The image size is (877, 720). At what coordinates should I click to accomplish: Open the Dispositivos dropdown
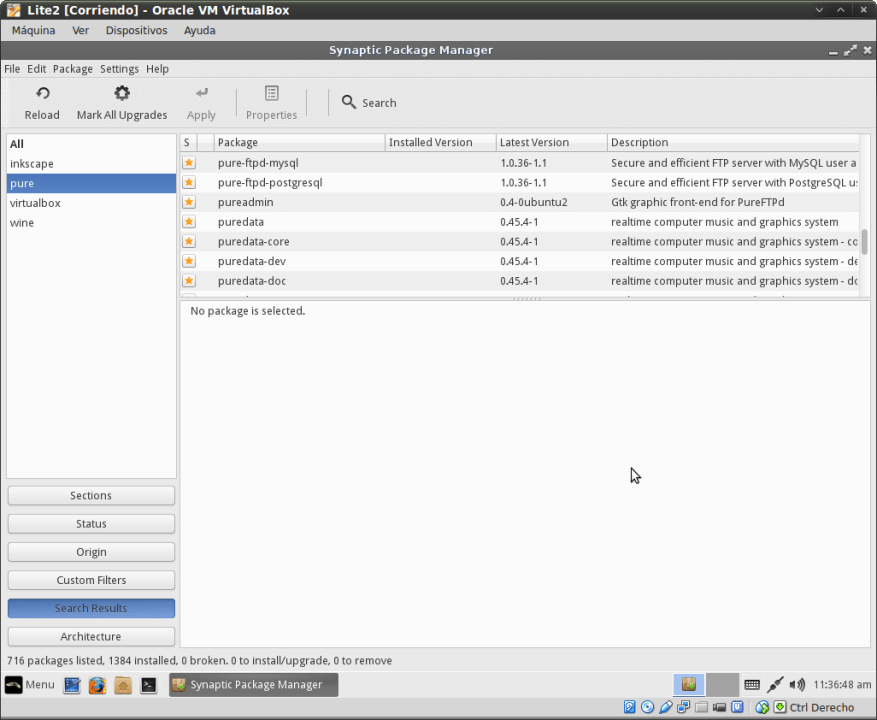pos(136,30)
